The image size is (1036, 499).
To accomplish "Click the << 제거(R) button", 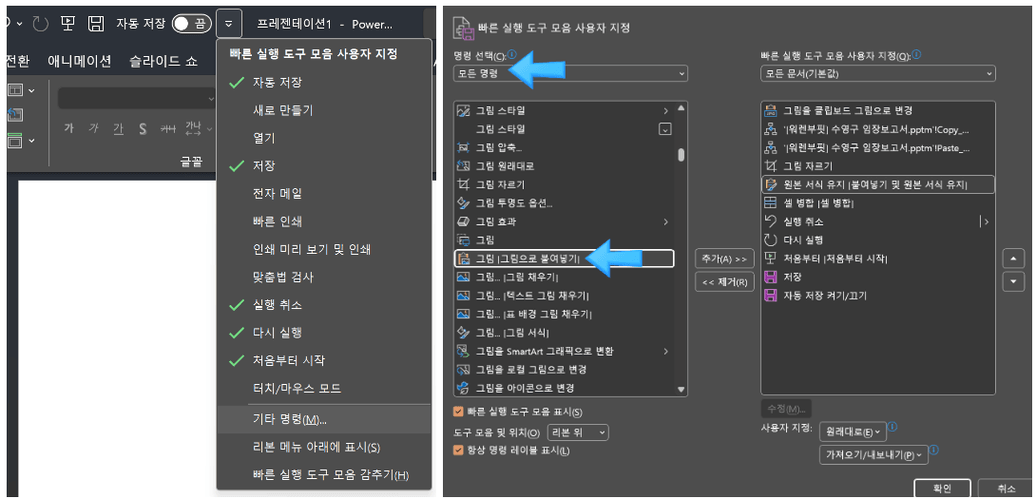I will click(x=724, y=283).
